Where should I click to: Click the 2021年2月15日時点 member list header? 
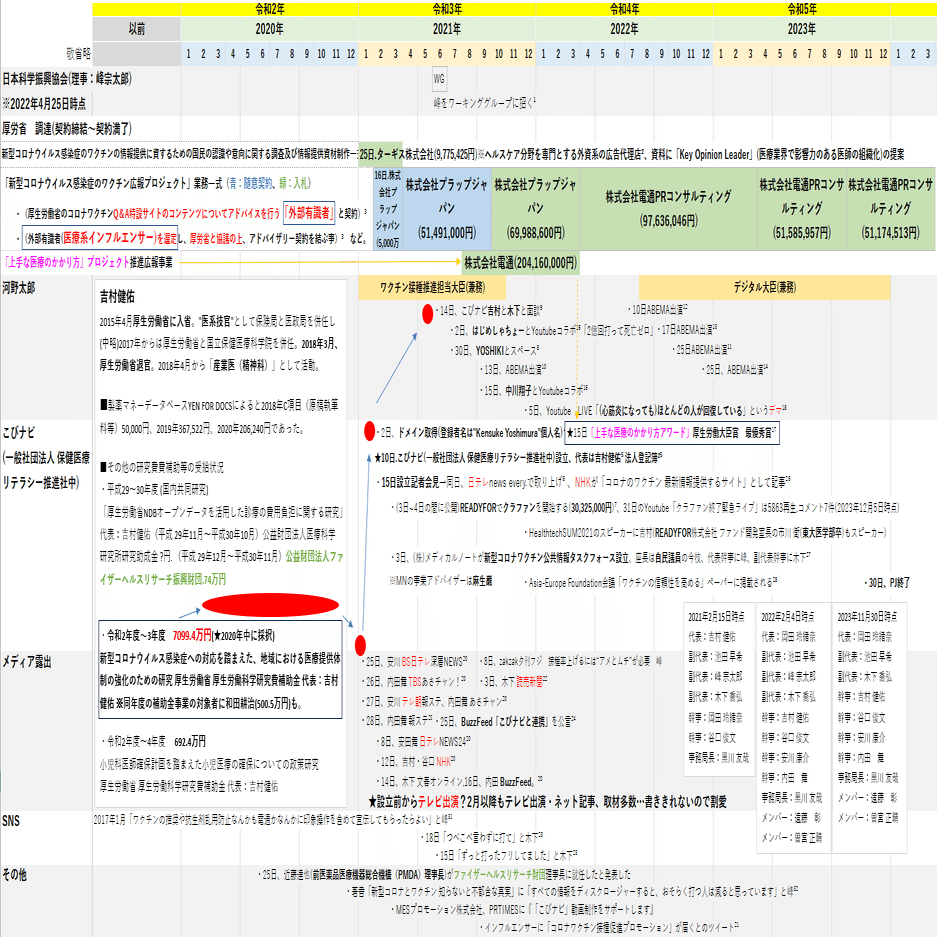(x=716, y=617)
